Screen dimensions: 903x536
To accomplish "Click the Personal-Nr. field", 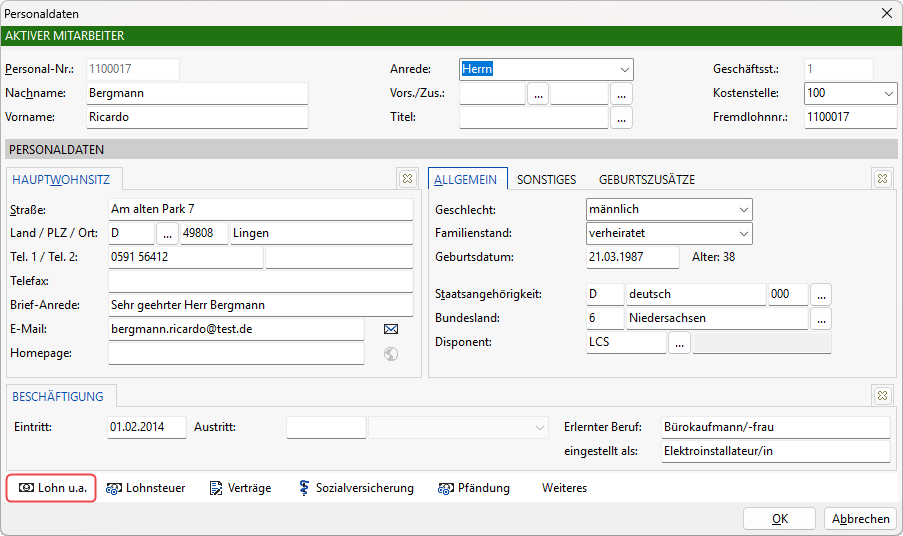I will (x=133, y=70).
